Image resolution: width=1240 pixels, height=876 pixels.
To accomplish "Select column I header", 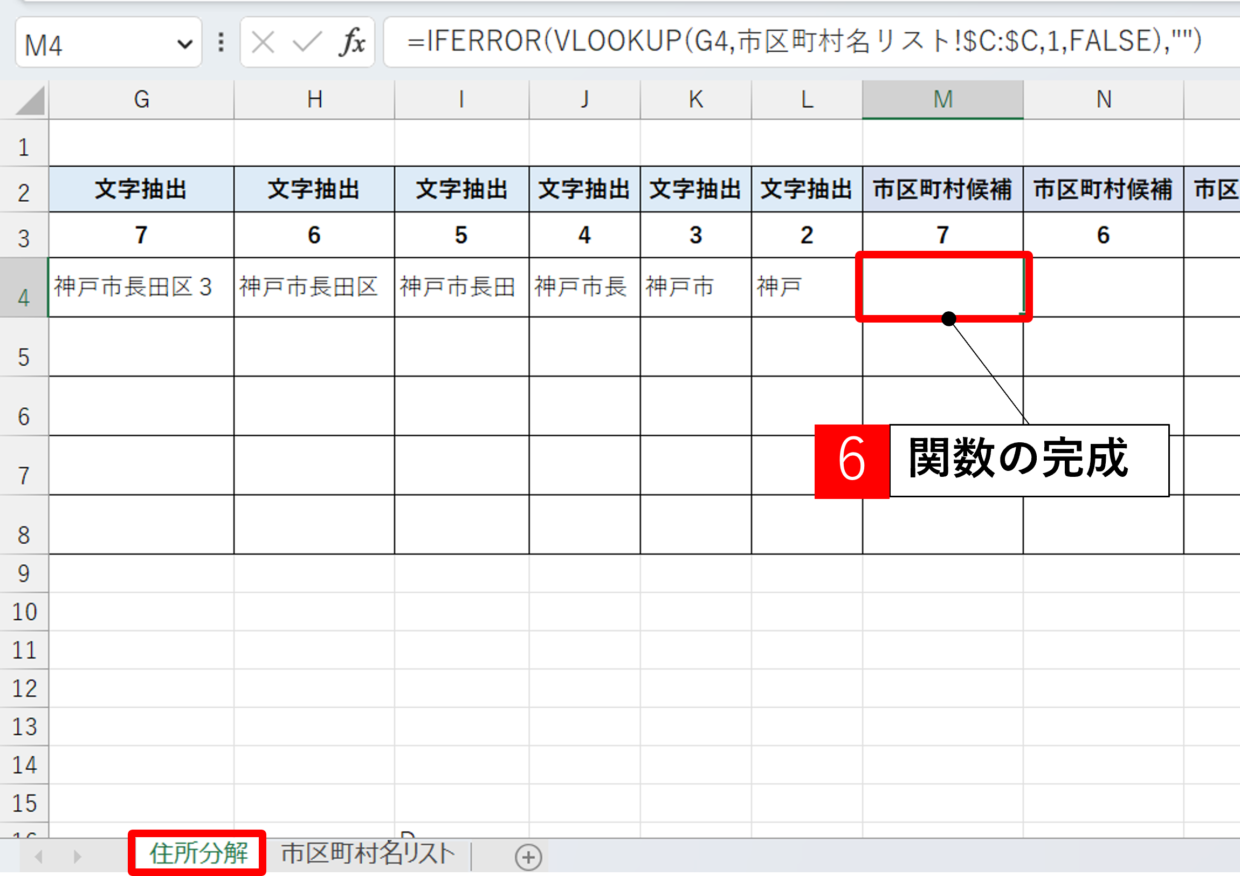I will click(x=461, y=99).
